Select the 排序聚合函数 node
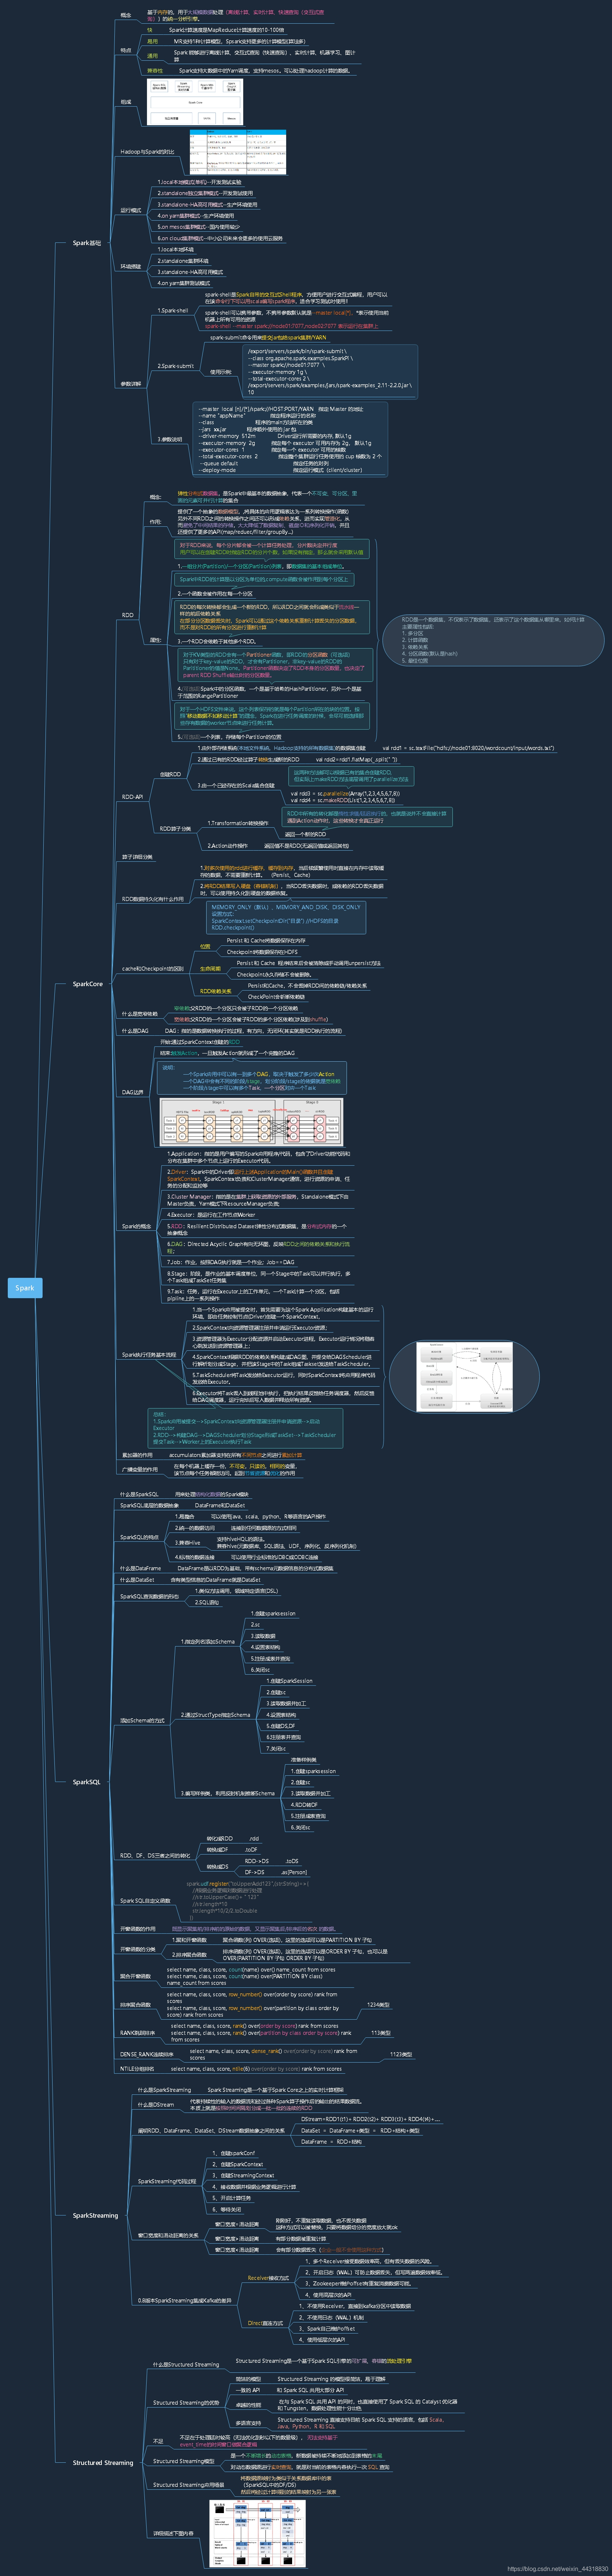The height and width of the screenshot is (2576, 612). (136, 2005)
